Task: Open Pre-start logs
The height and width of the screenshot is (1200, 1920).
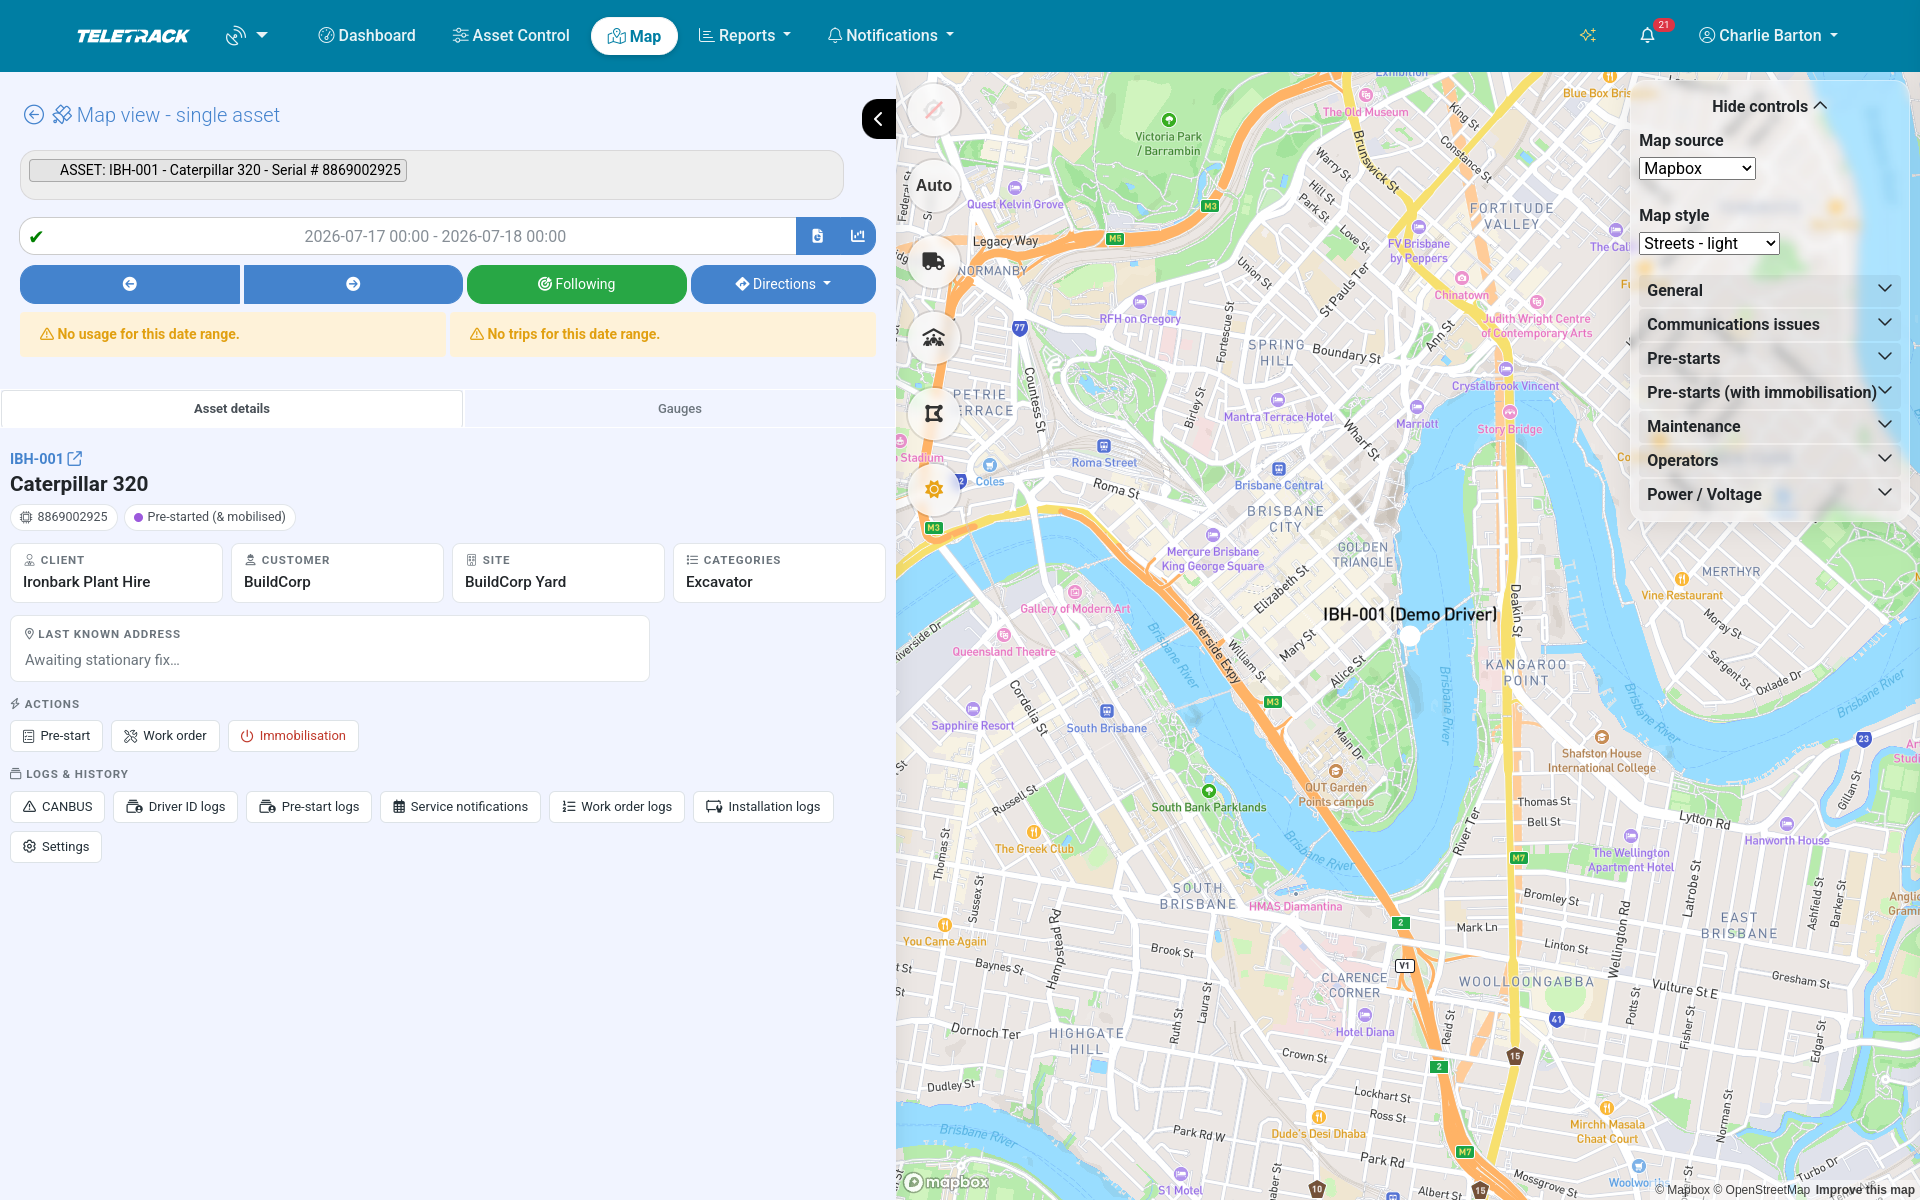Action: [x=309, y=807]
